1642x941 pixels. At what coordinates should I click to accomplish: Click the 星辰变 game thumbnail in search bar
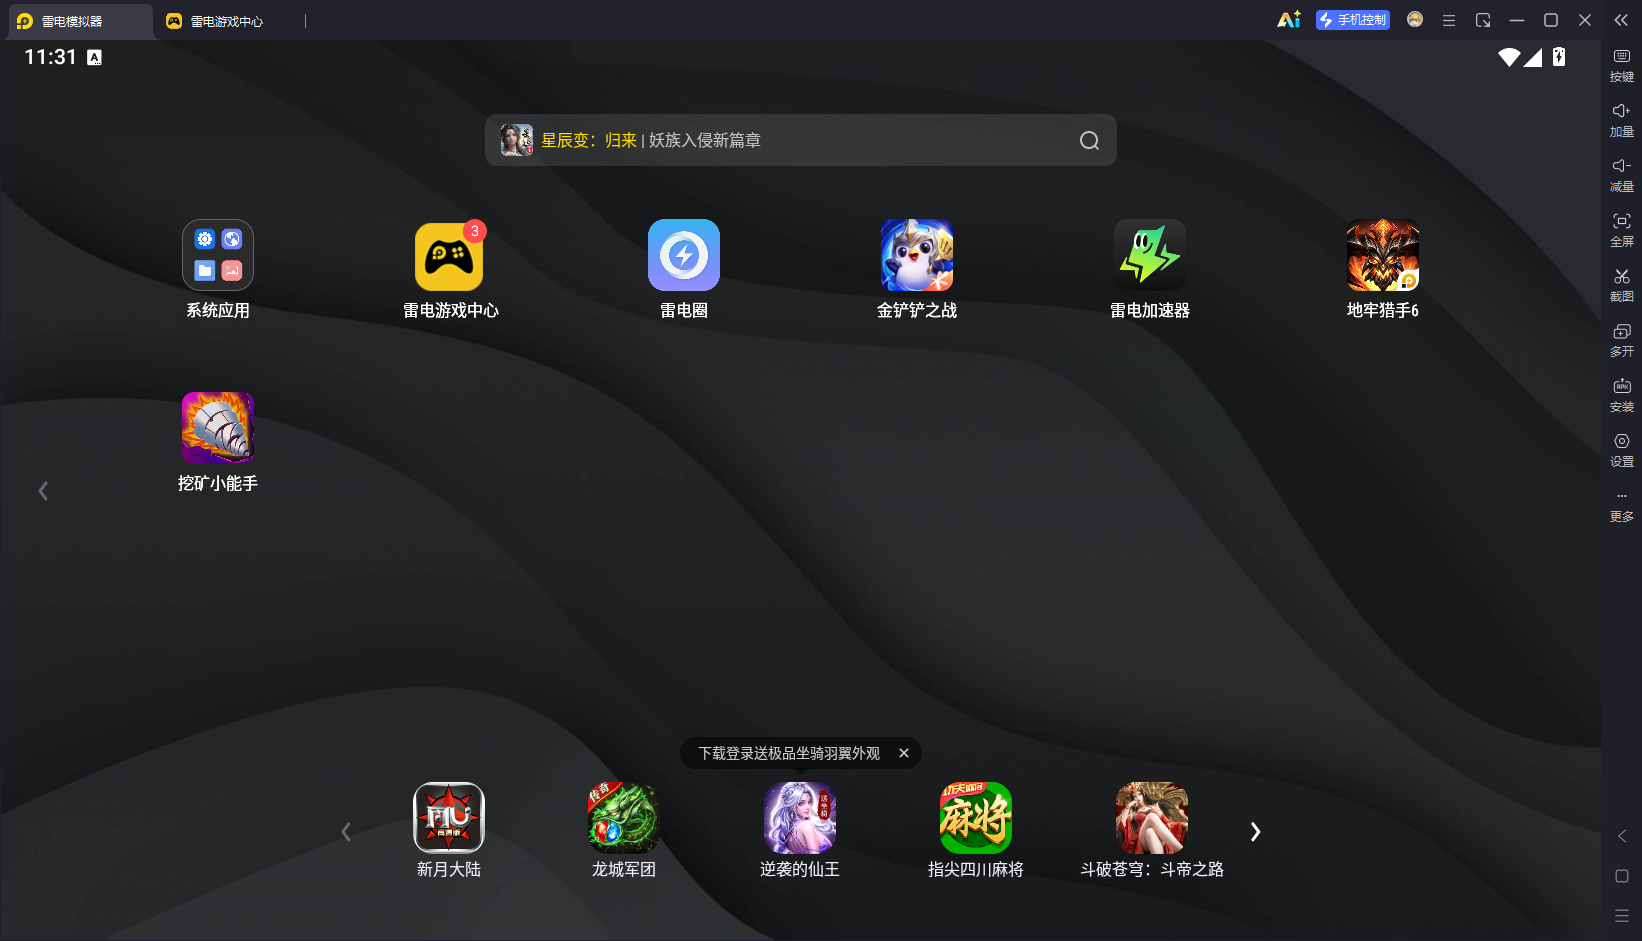pyautogui.click(x=517, y=140)
